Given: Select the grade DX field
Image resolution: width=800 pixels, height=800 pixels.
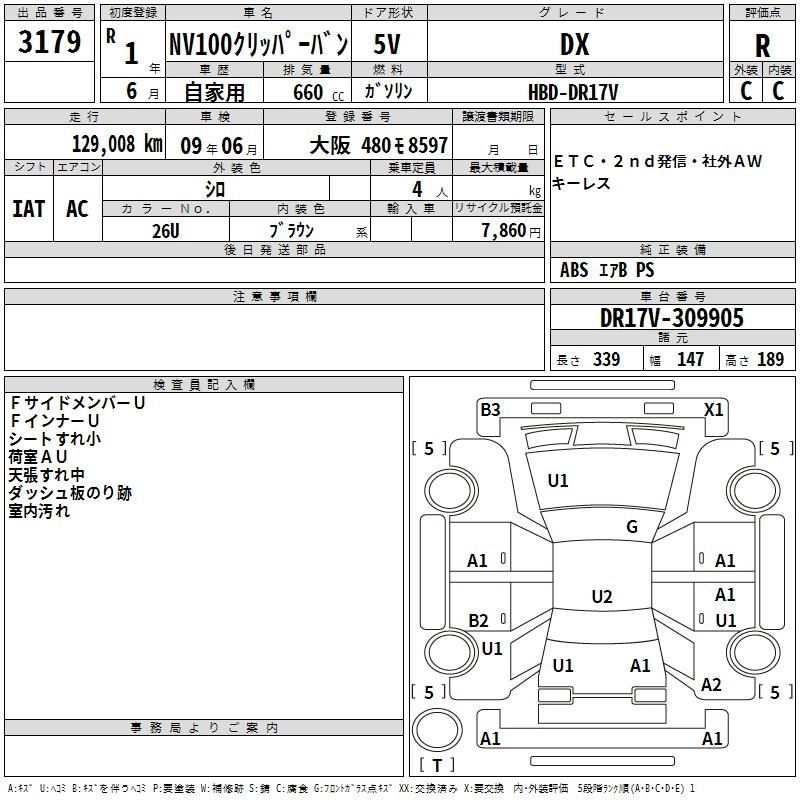Looking at the screenshot, I should tap(574, 44).
